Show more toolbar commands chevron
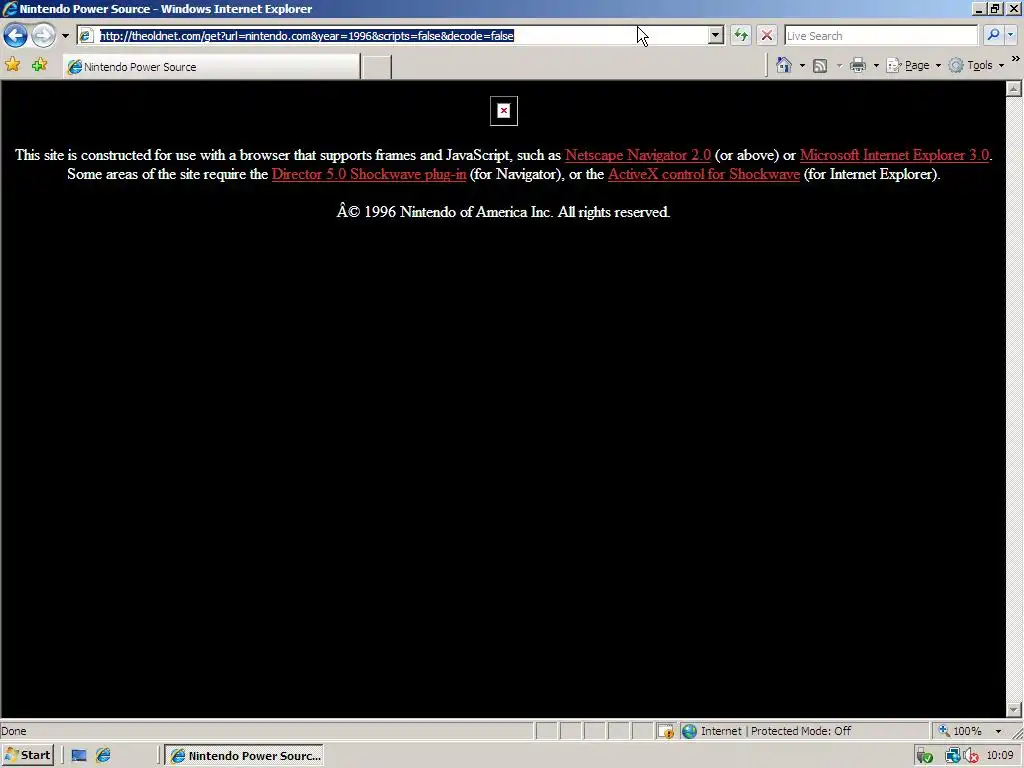Screen dimensions: 1024x768 [x=1016, y=59]
